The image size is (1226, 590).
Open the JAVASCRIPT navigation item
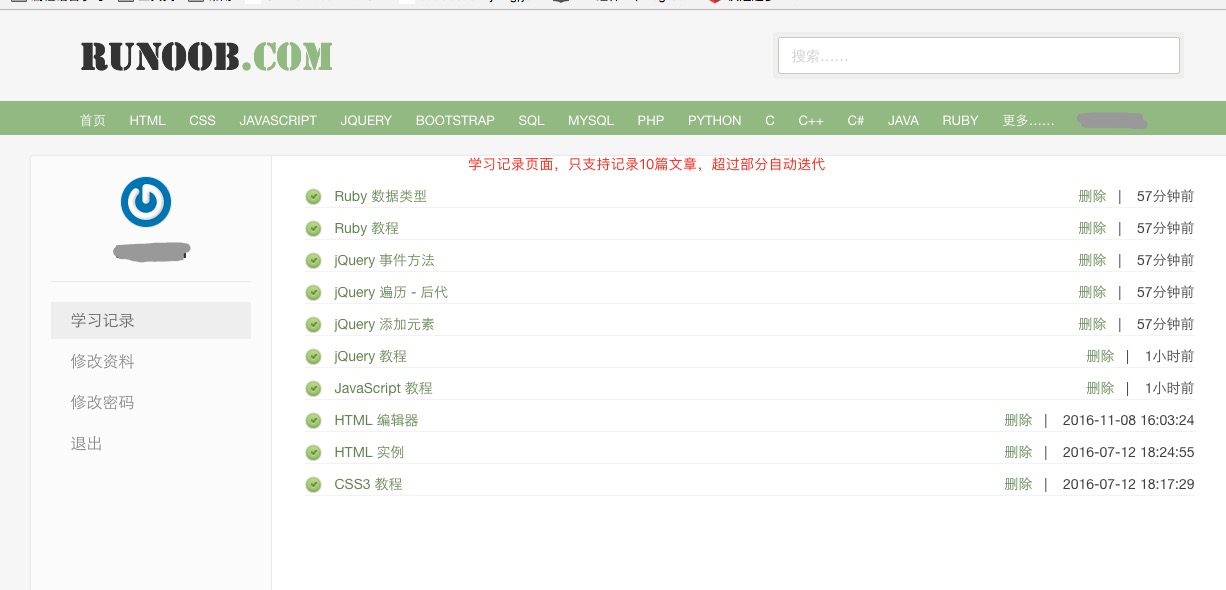(278, 120)
